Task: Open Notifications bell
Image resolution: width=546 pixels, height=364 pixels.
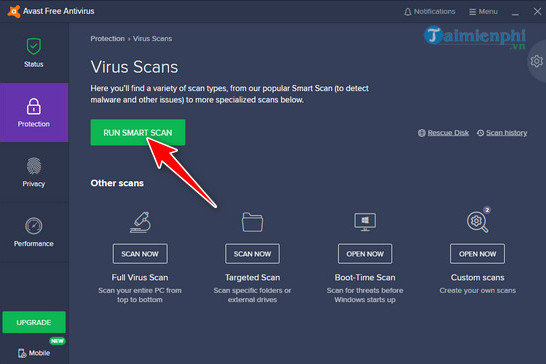Action: [429, 11]
